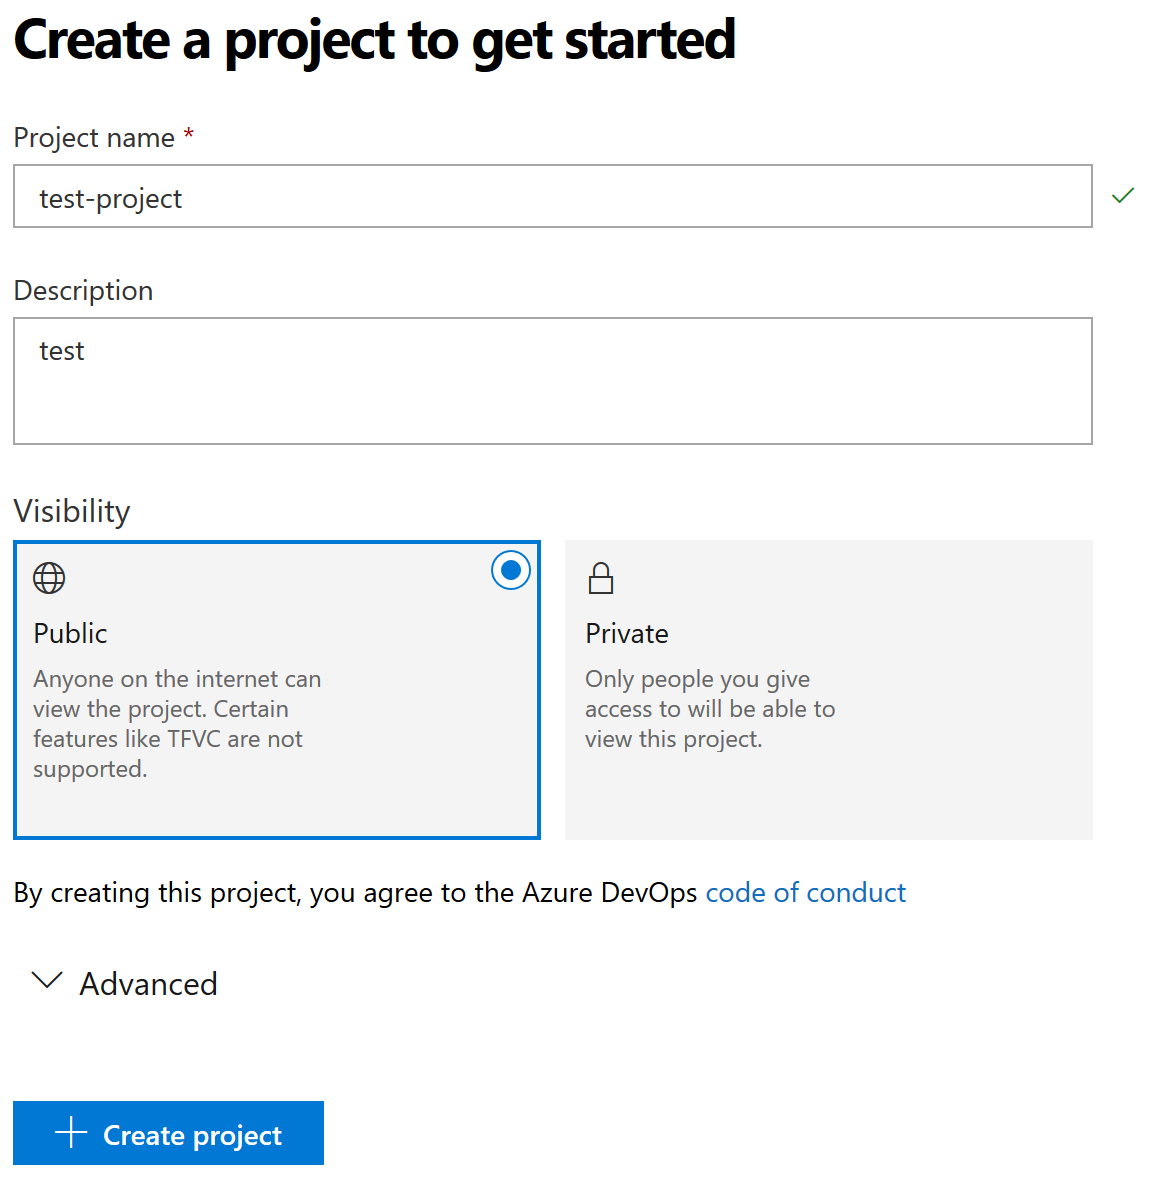Click the Advanced label to toggle it

pyautogui.click(x=148, y=983)
